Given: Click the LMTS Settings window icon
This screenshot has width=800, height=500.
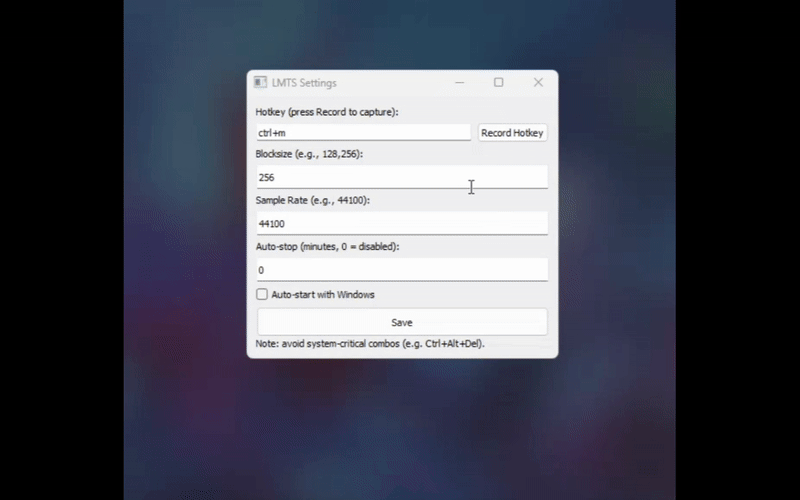Looking at the screenshot, I should pos(260,83).
